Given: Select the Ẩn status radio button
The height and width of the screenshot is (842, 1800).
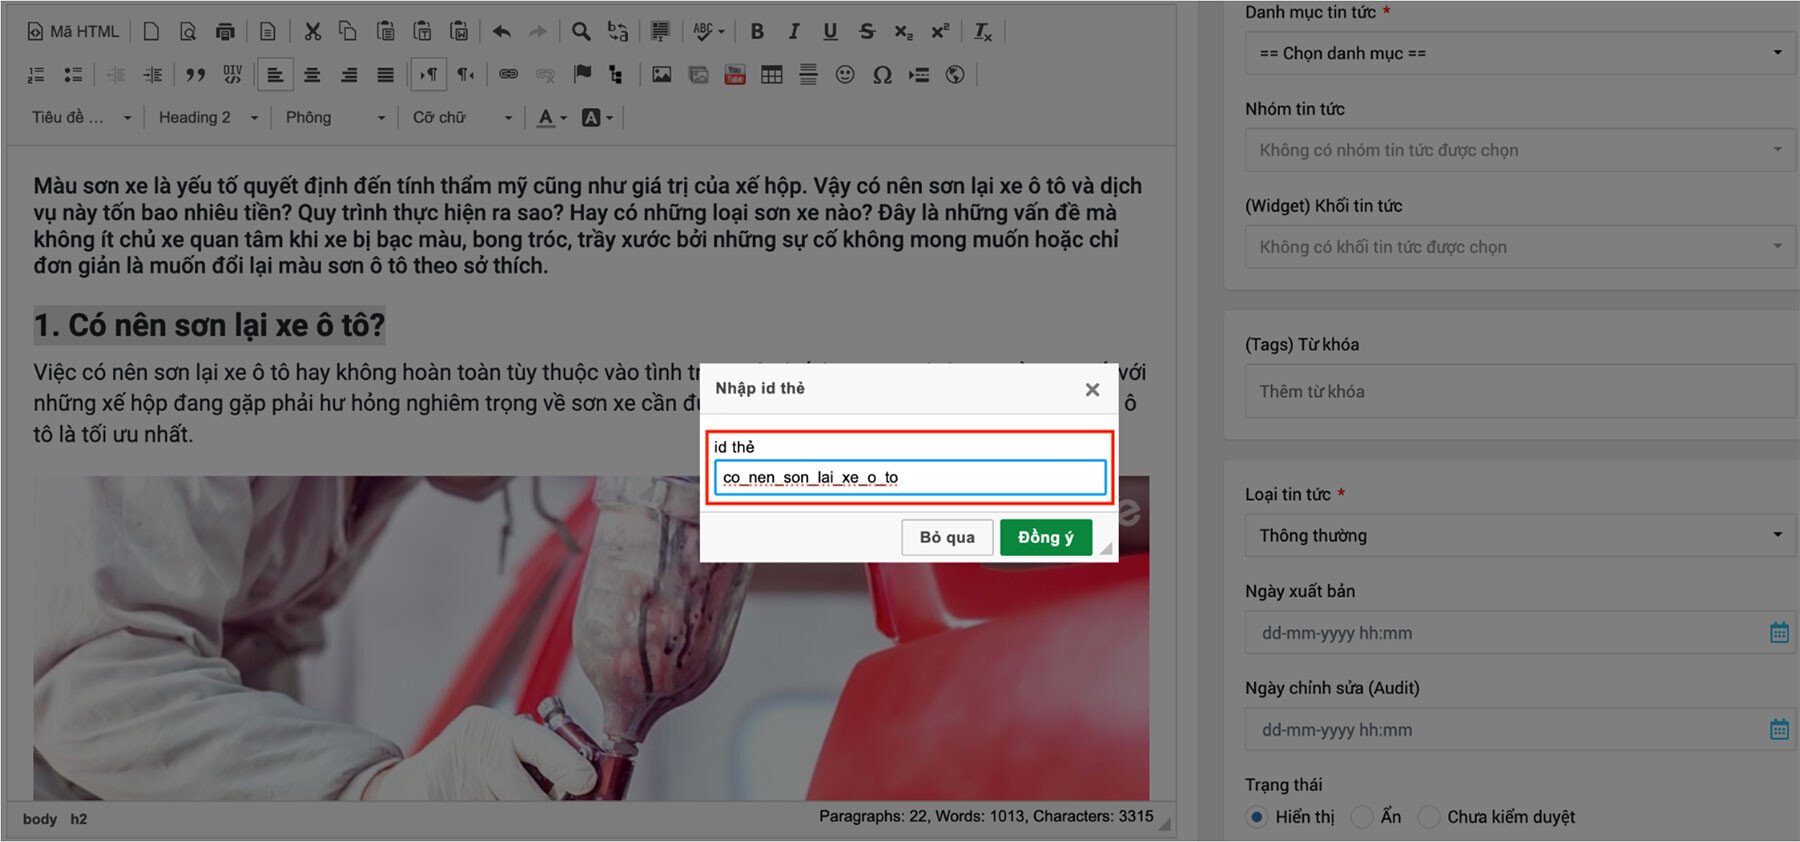Looking at the screenshot, I should coord(1361,817).
